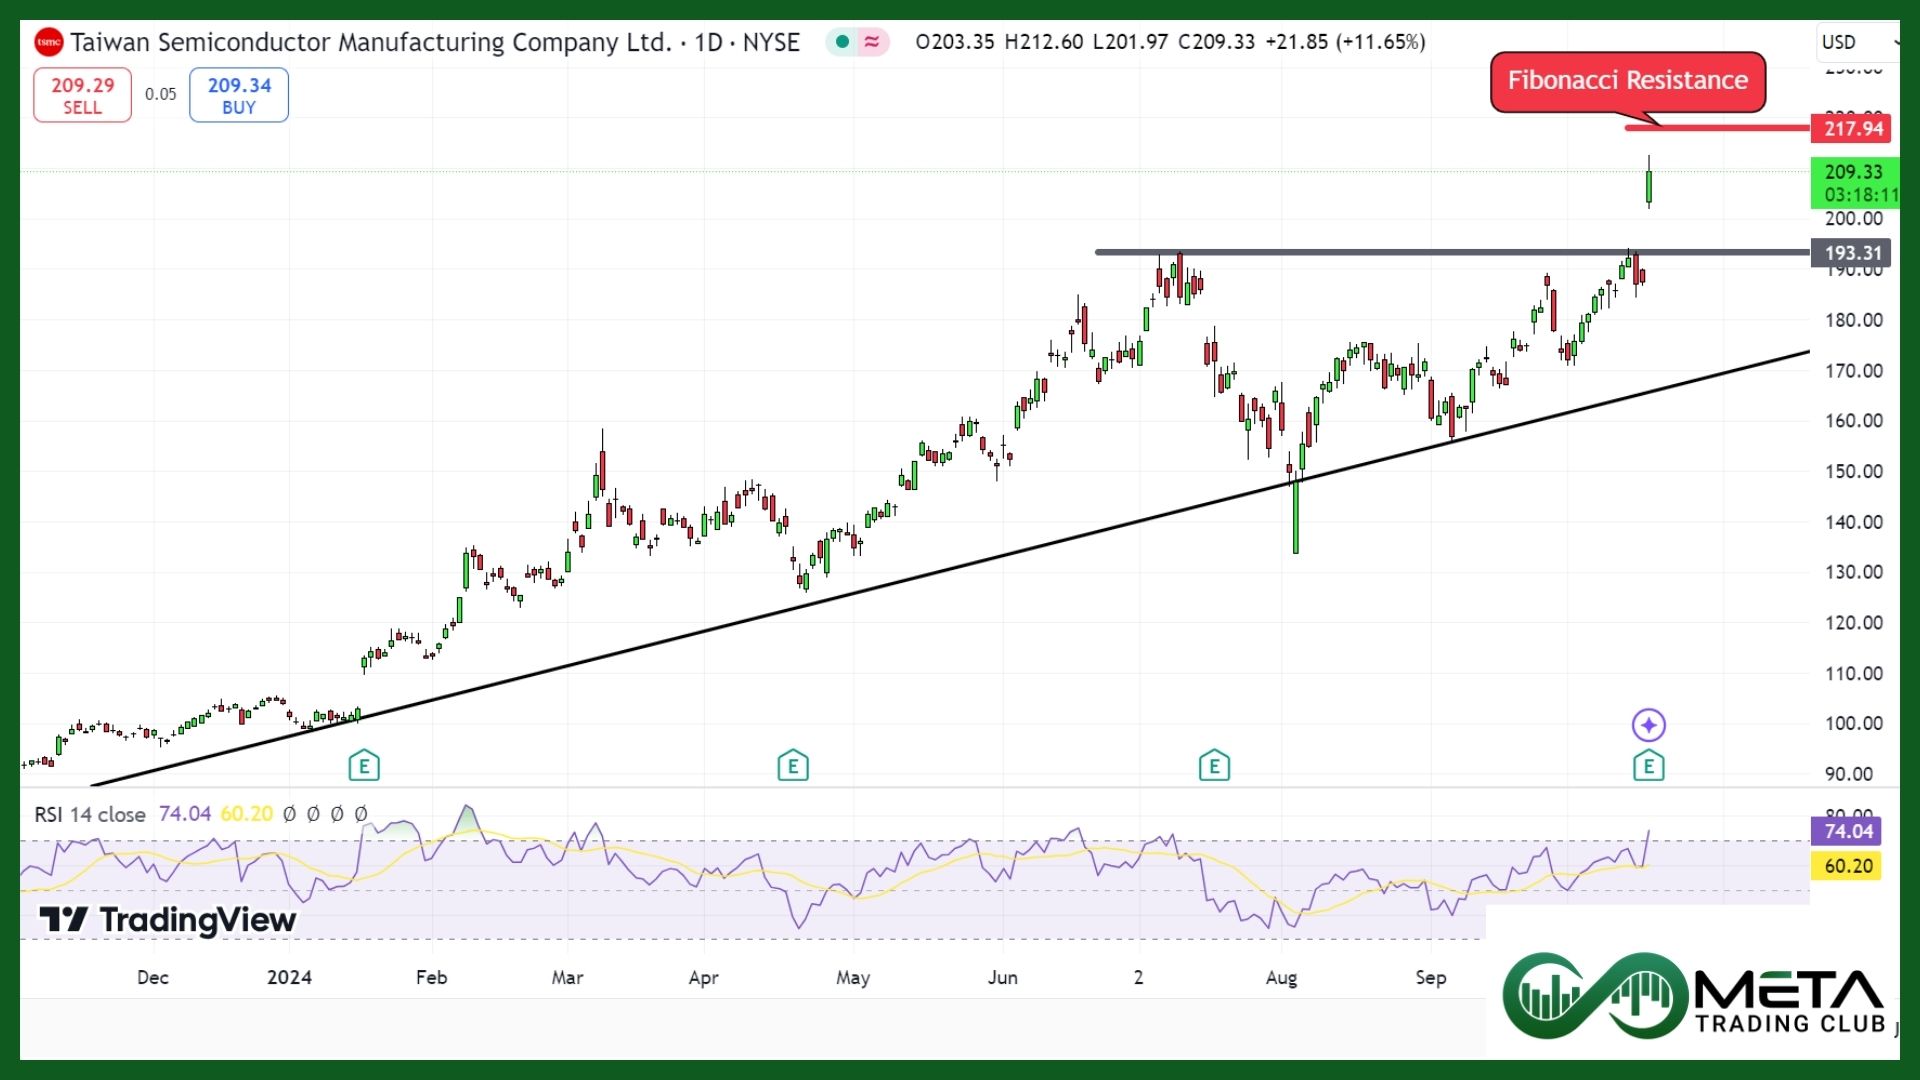Open the earnings marker near February
The width and height of the screenshot is (1920, 1080).
364,766
